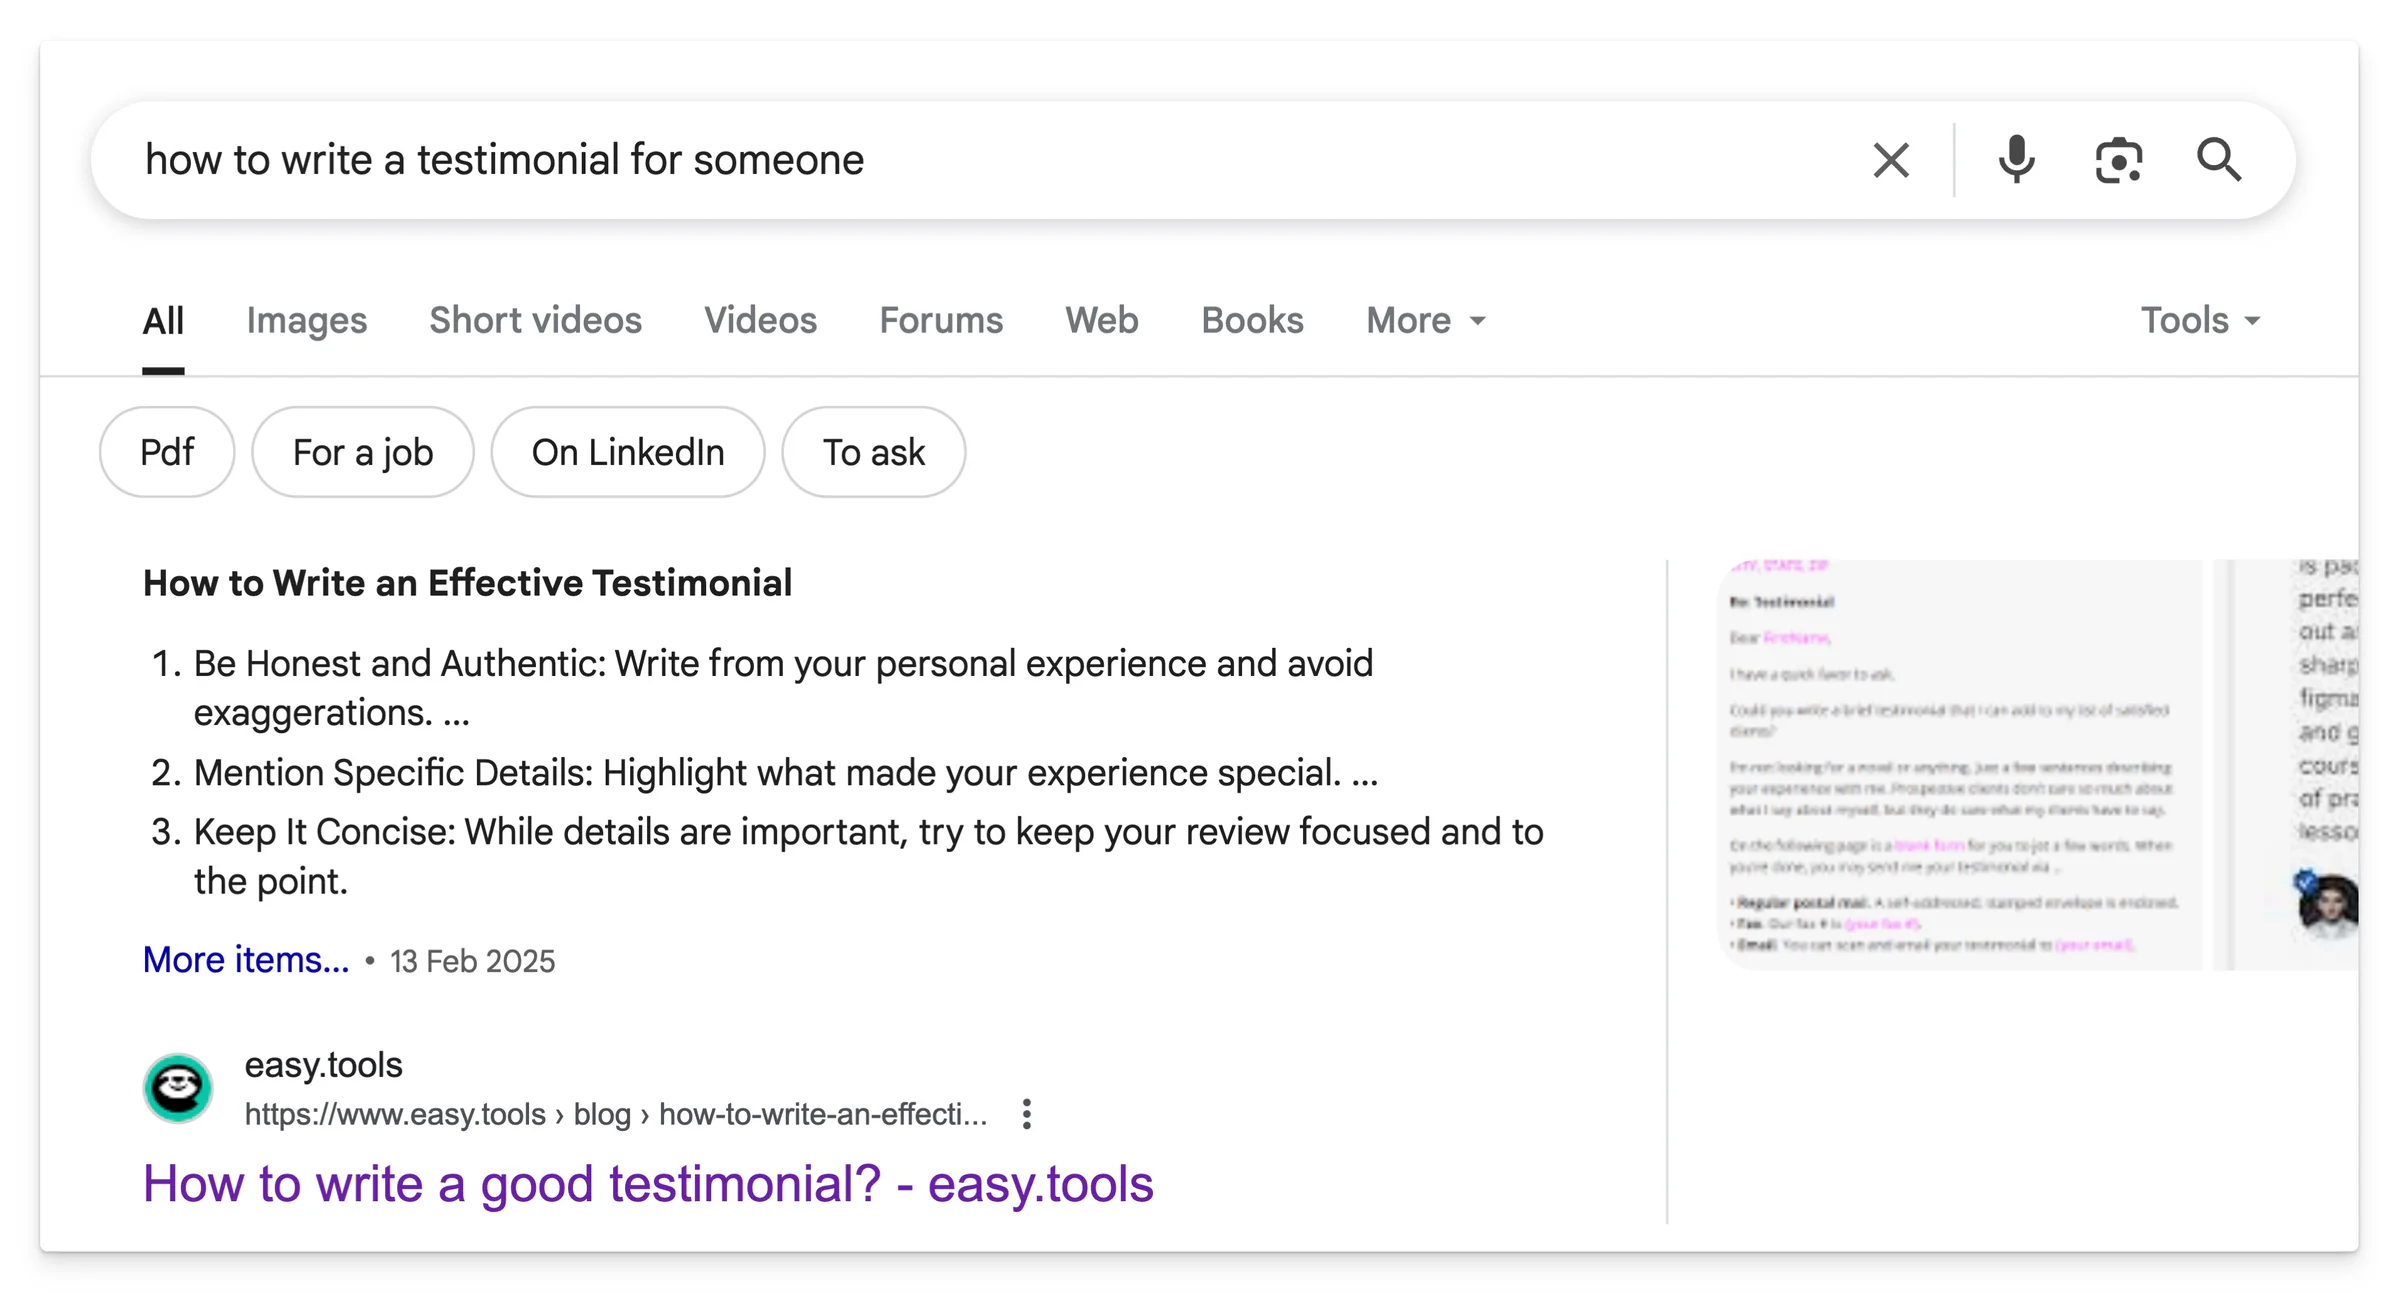Screen dimensions: 2400x1293
Task: Open the testimonial letter thumbnail image
Action: 1960,765
